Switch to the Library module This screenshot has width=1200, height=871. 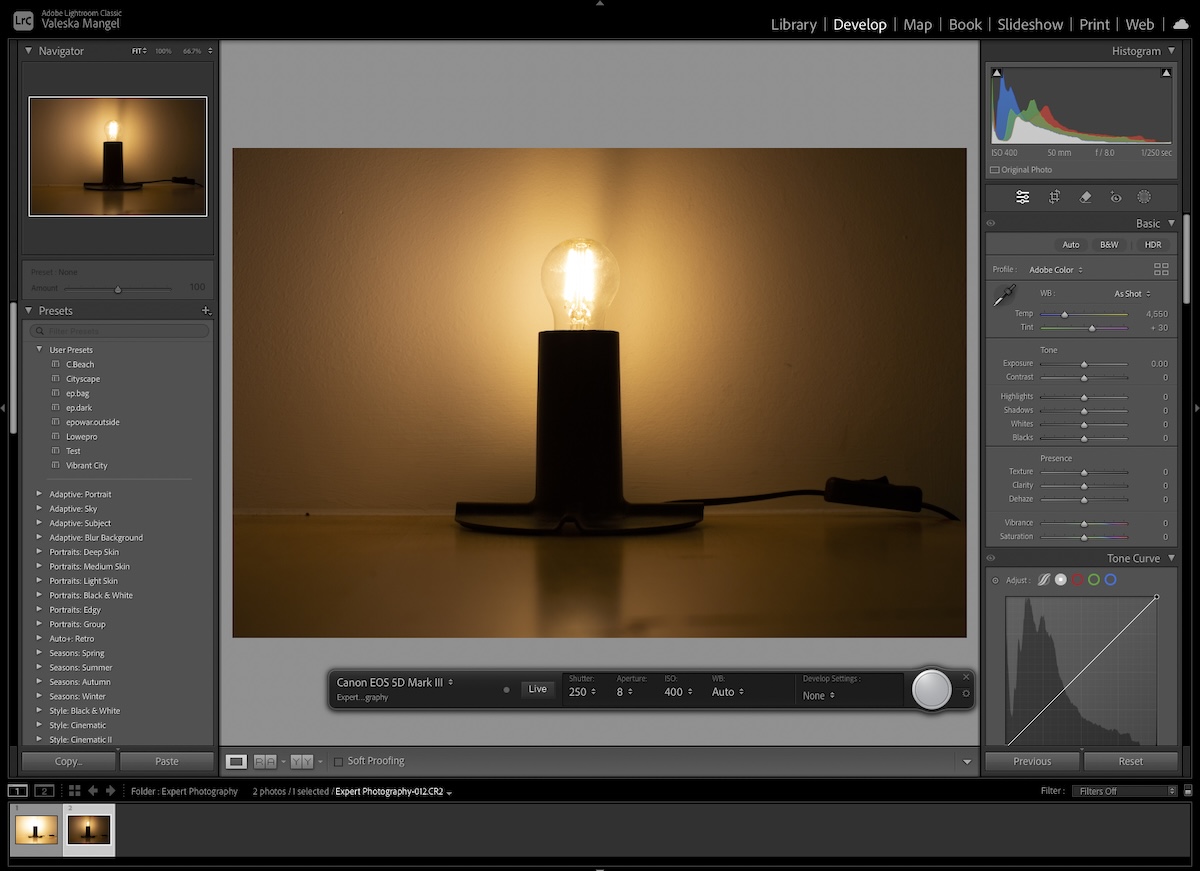click(793, 24)
